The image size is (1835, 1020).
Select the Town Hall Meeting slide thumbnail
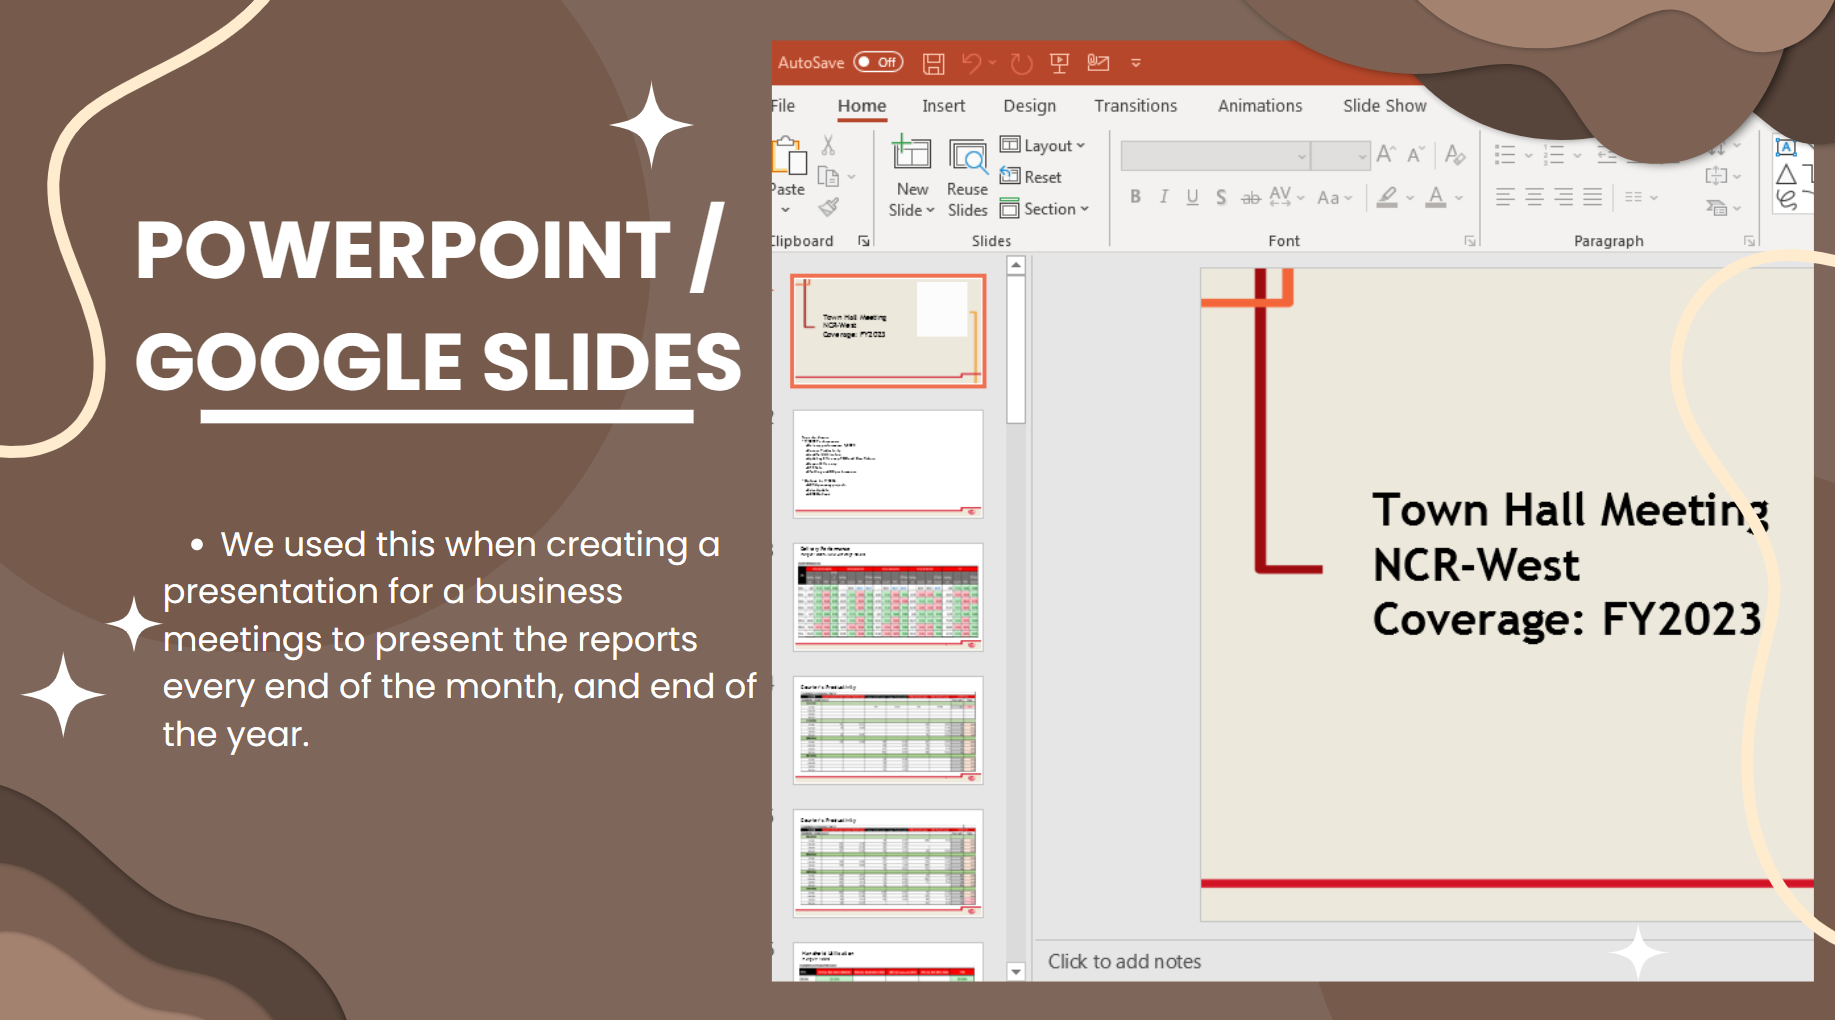[888, 331]
